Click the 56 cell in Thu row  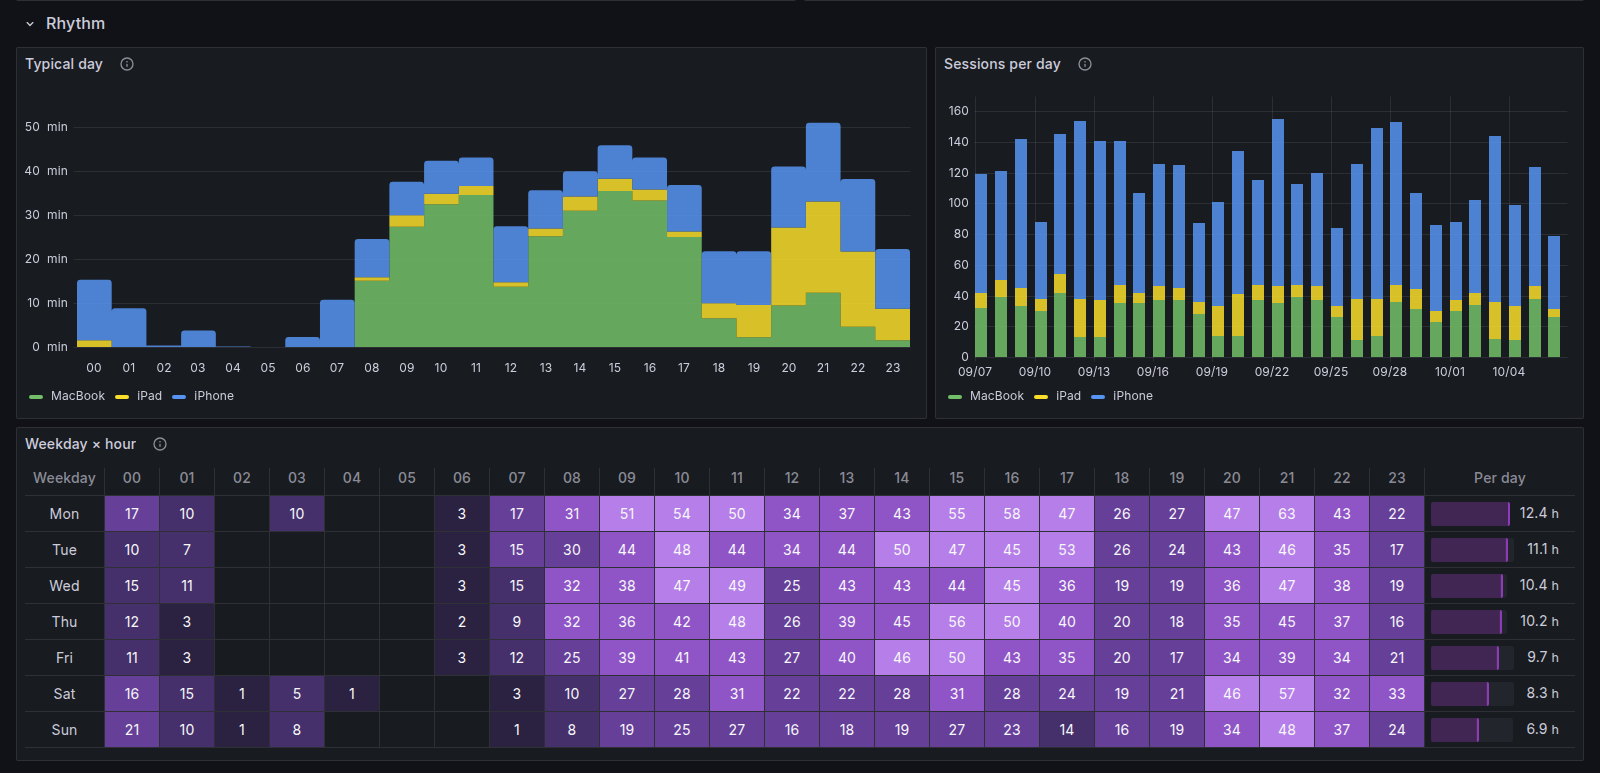point(957,622)
